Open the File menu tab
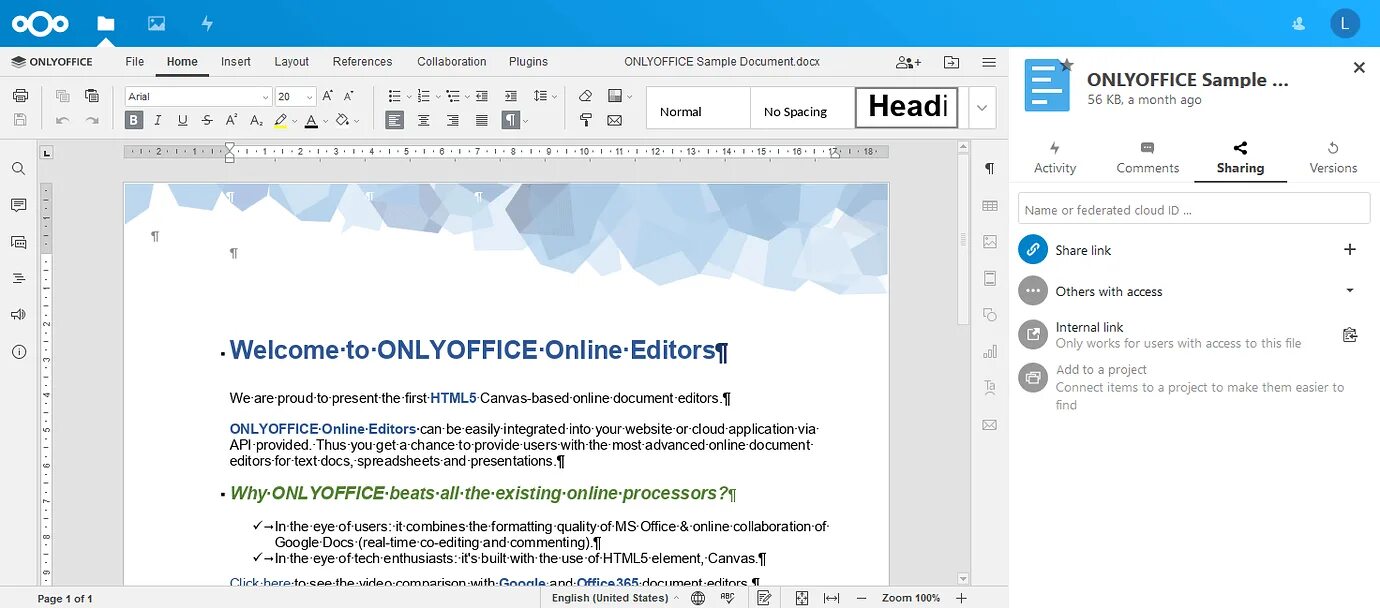 point(135,62)
